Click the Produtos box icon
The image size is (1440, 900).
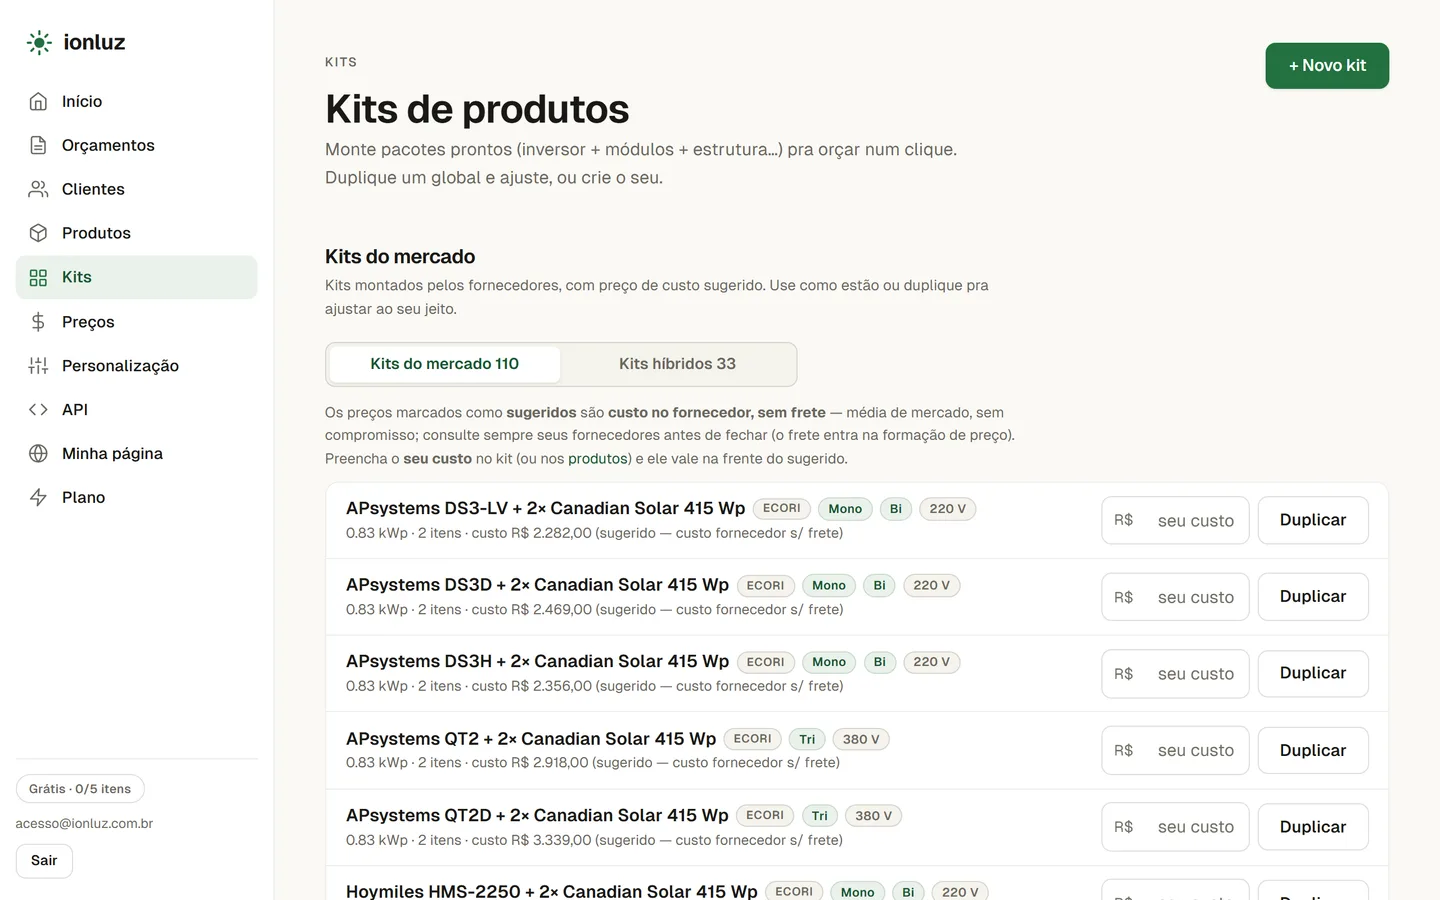38,233
